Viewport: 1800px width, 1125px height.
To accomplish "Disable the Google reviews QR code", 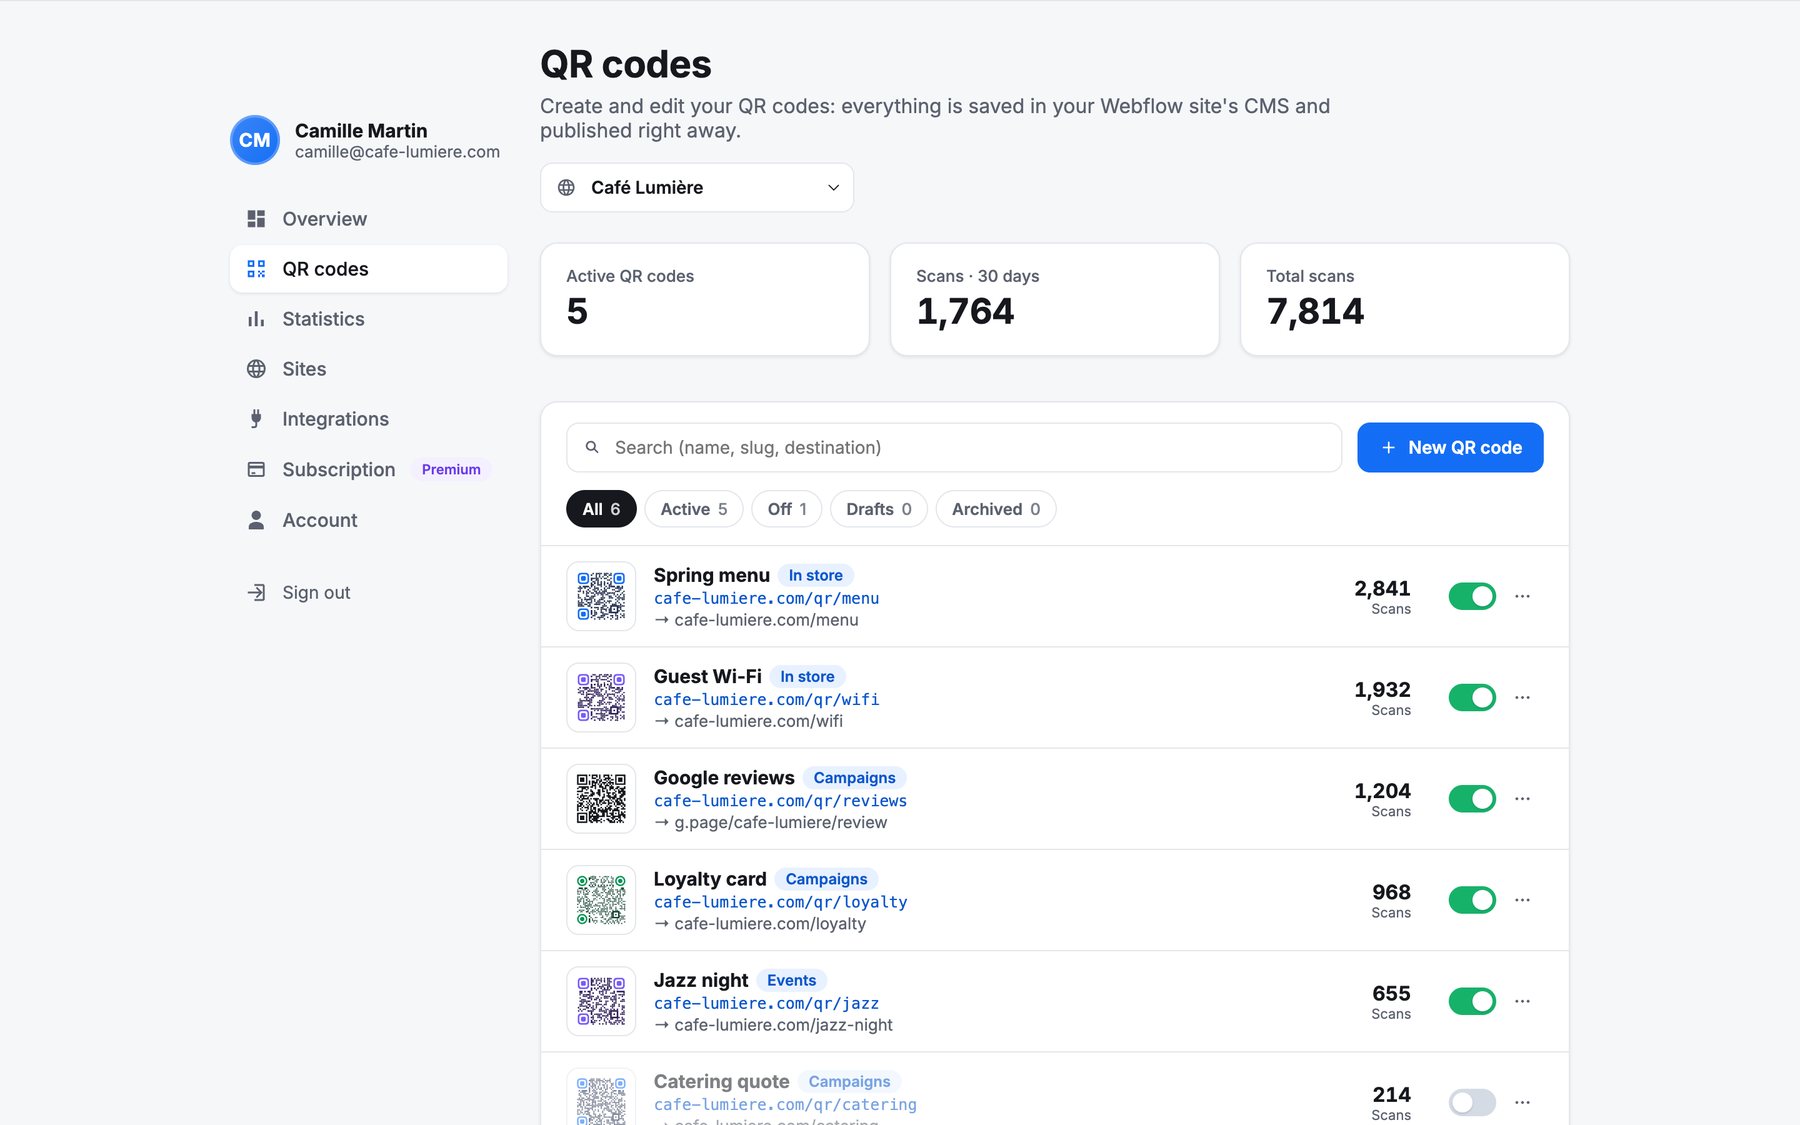I will (1472, 798).
